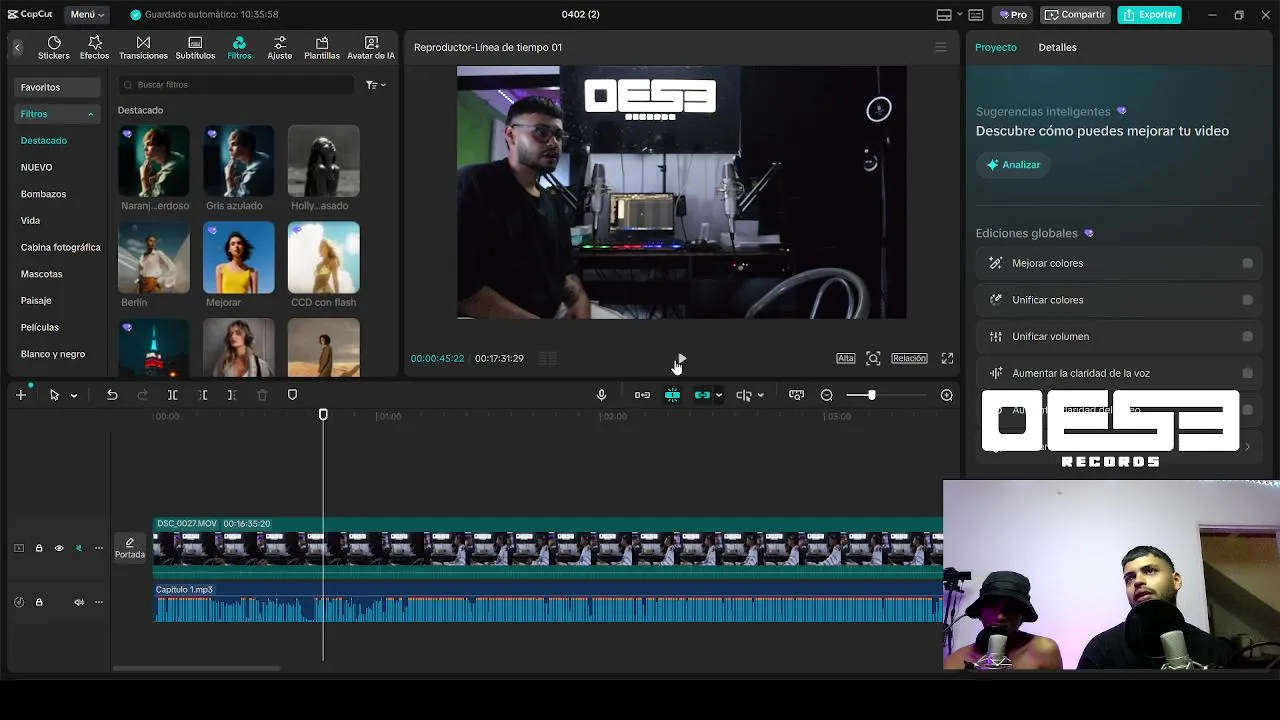The width and height of the screenshot is (1280, 720).
Task: Select the Blanco y negro filter category
Action: pyautogui.click(x=53, y=354)
